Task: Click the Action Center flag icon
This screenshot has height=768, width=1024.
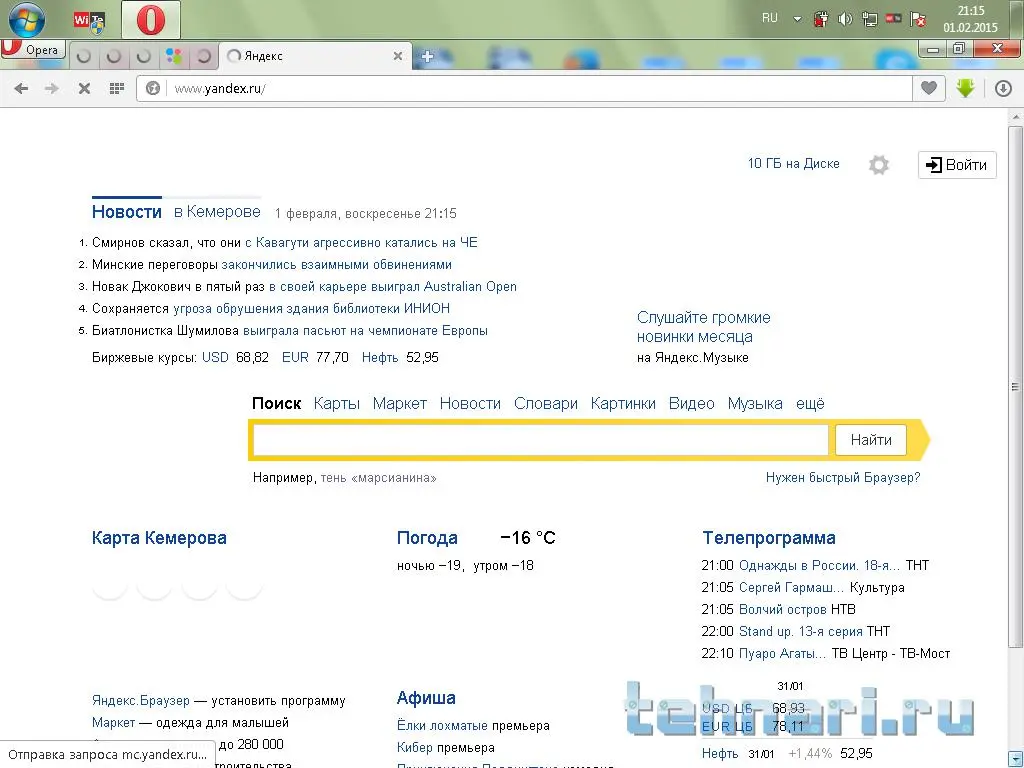Action: pos(918,19)
